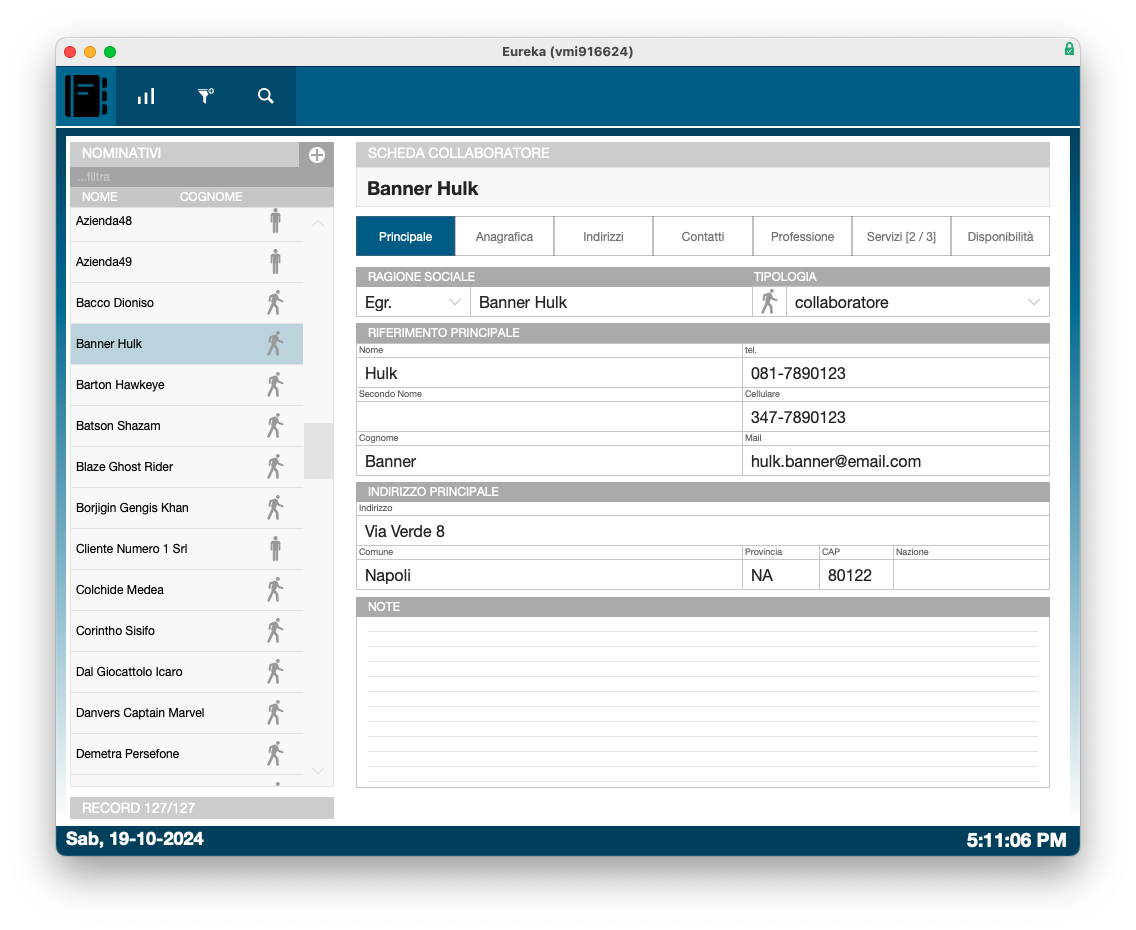Select Blaze Ghost Rider in the list
The height and width of the screenshot is (930, 1136).
[x=186, y=467]
